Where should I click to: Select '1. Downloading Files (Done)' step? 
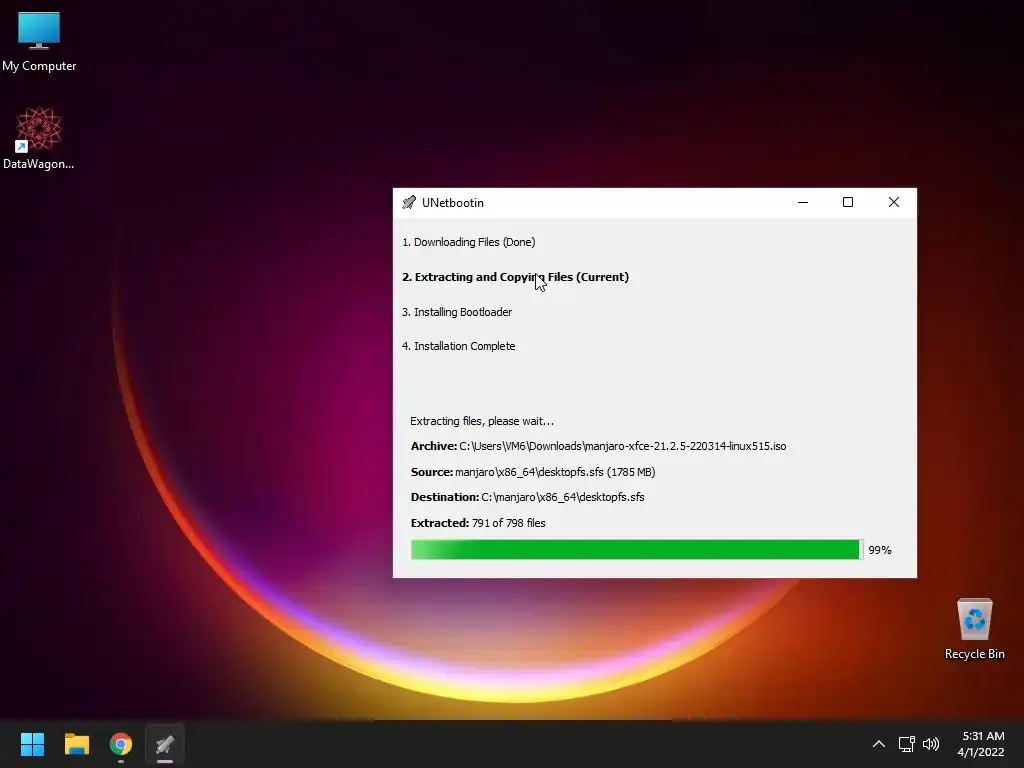tap(468, 242)
